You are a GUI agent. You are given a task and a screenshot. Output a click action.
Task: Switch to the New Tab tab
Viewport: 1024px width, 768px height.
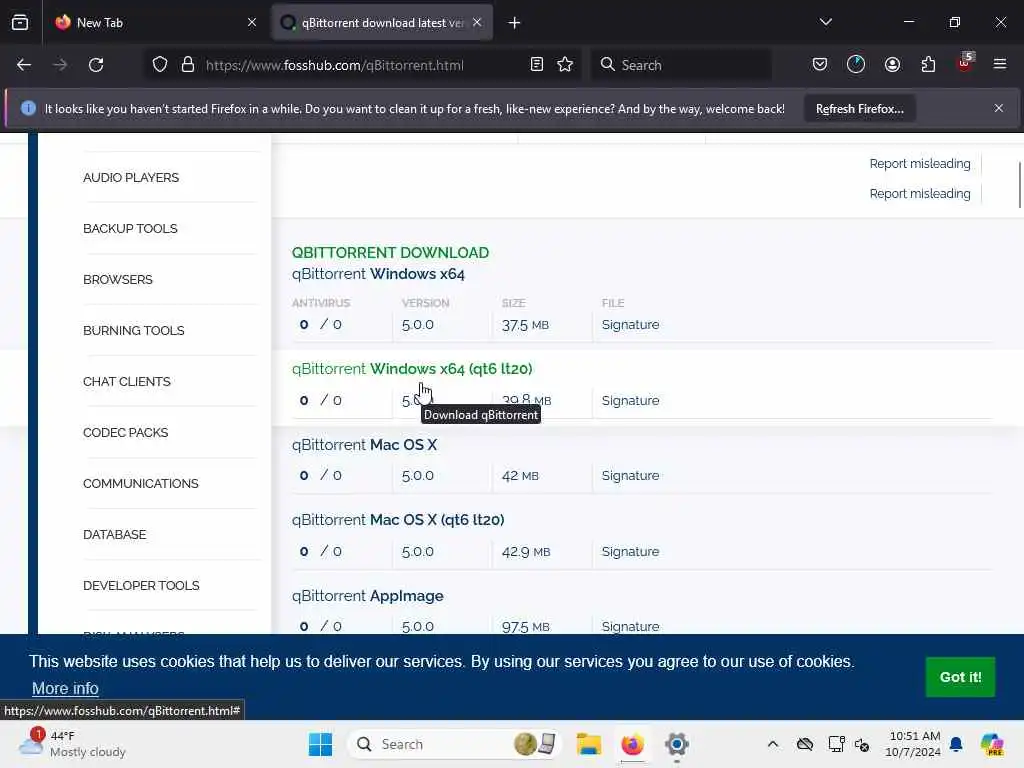click(x=155, y=22)
